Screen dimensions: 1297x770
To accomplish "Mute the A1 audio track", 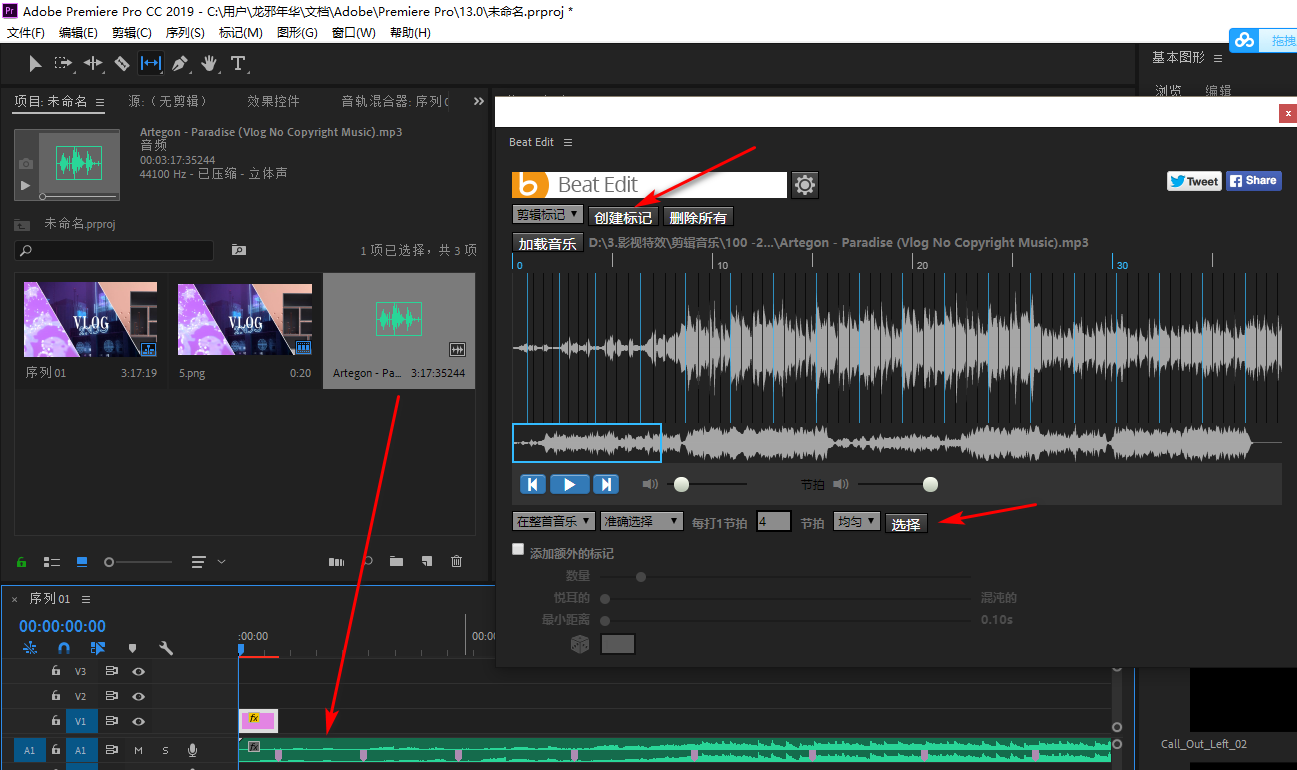I will pos(139,750).
